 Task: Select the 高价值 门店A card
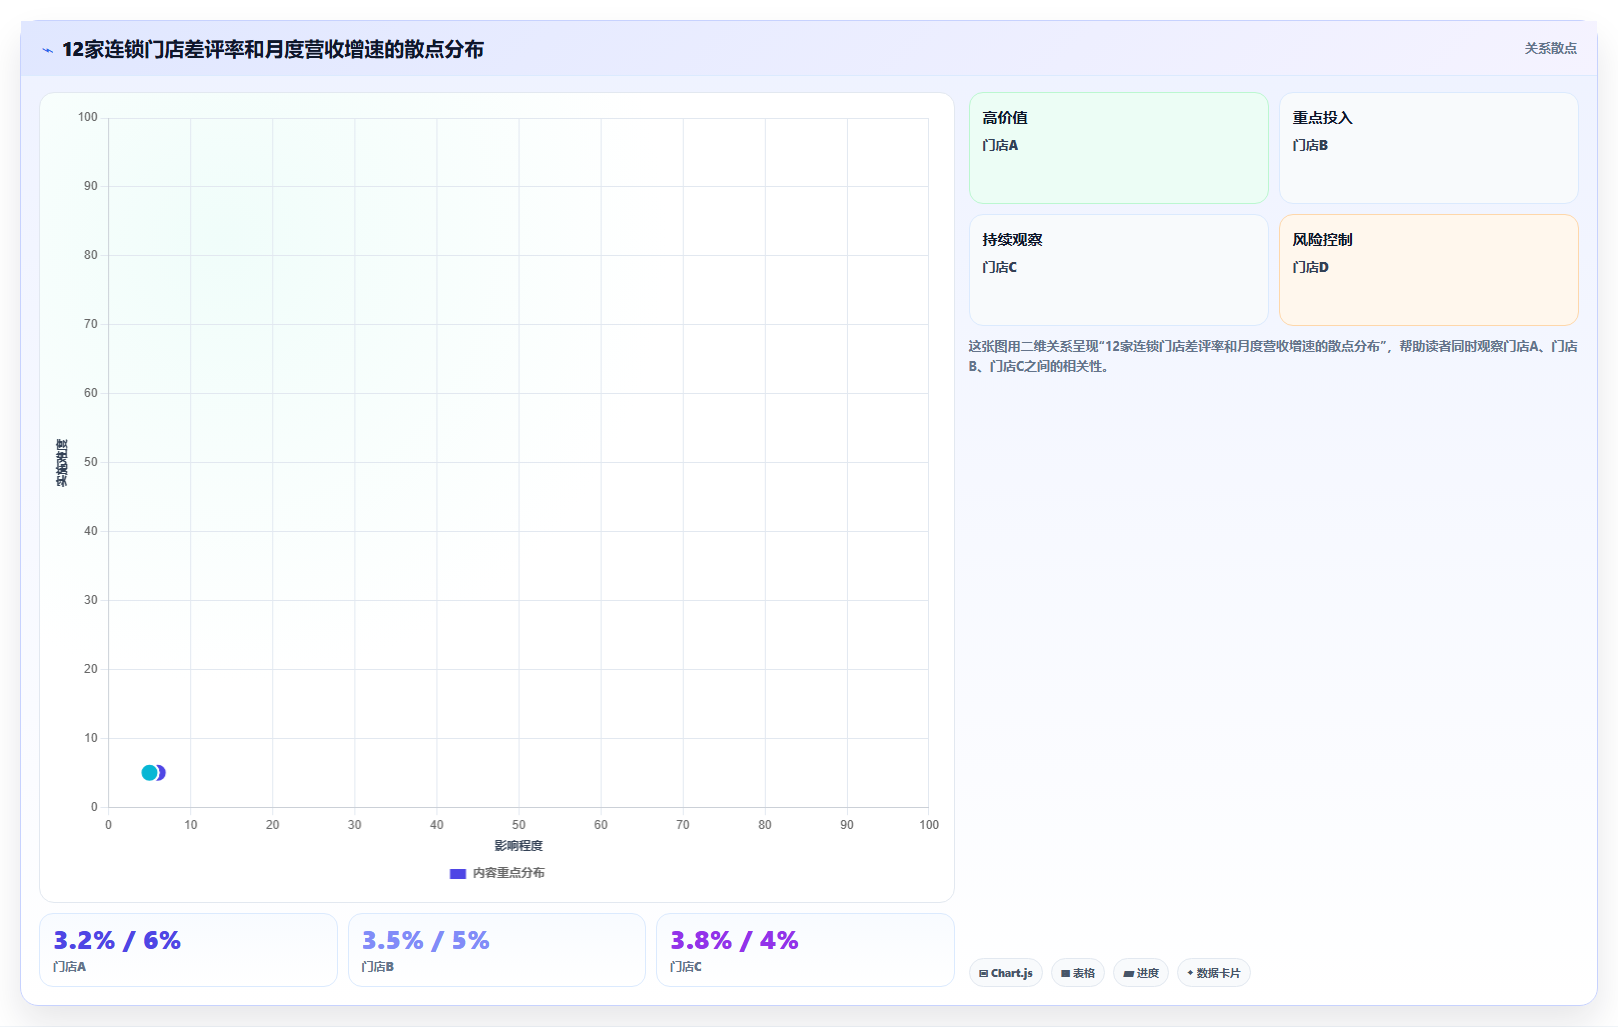click(1118, 148)
